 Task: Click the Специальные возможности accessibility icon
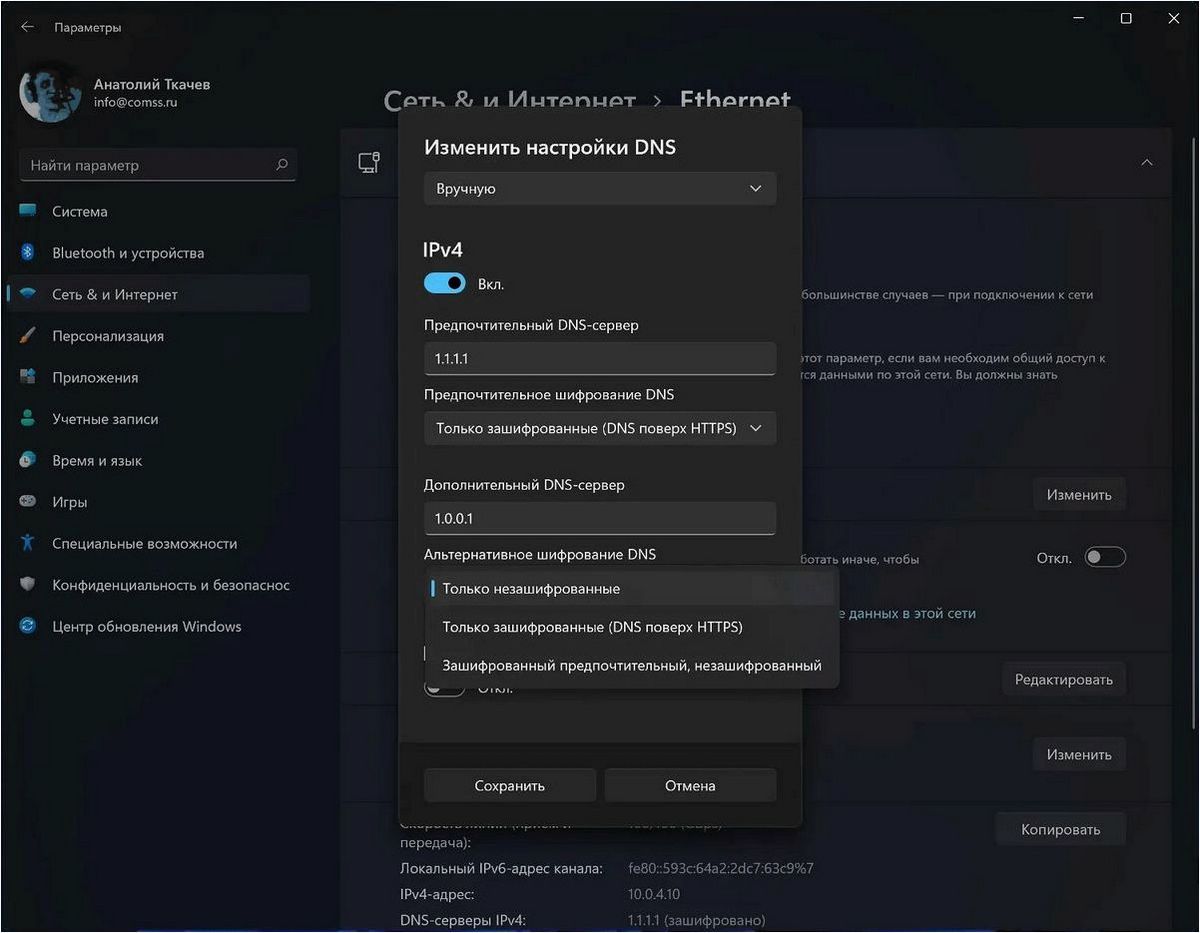click(28, 544)
